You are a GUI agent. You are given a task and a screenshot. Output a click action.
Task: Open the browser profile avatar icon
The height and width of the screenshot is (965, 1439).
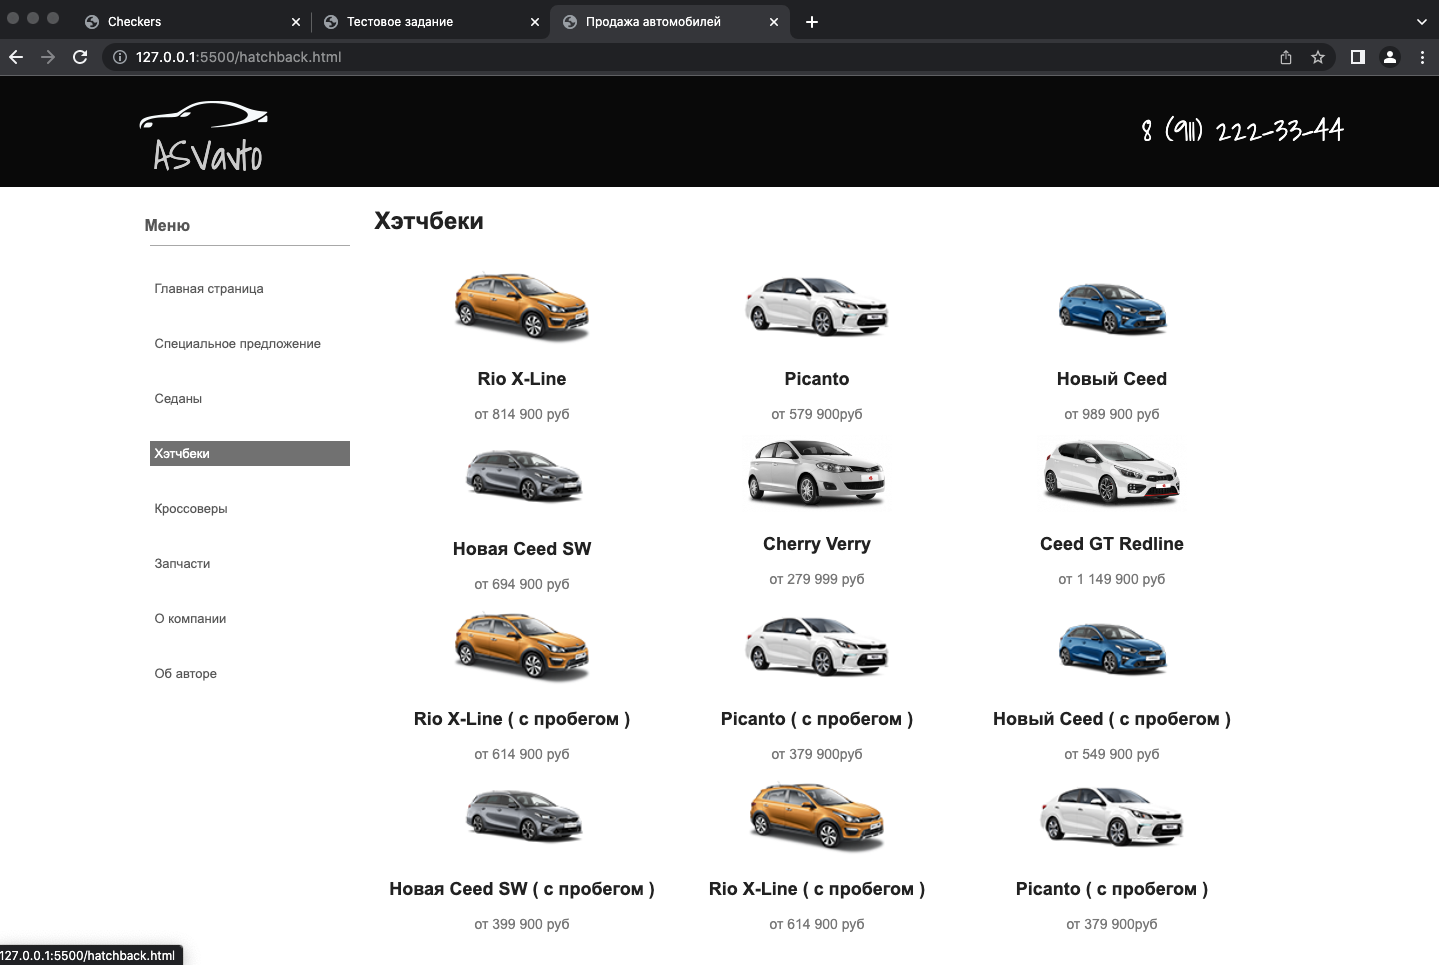point(1390,57)
